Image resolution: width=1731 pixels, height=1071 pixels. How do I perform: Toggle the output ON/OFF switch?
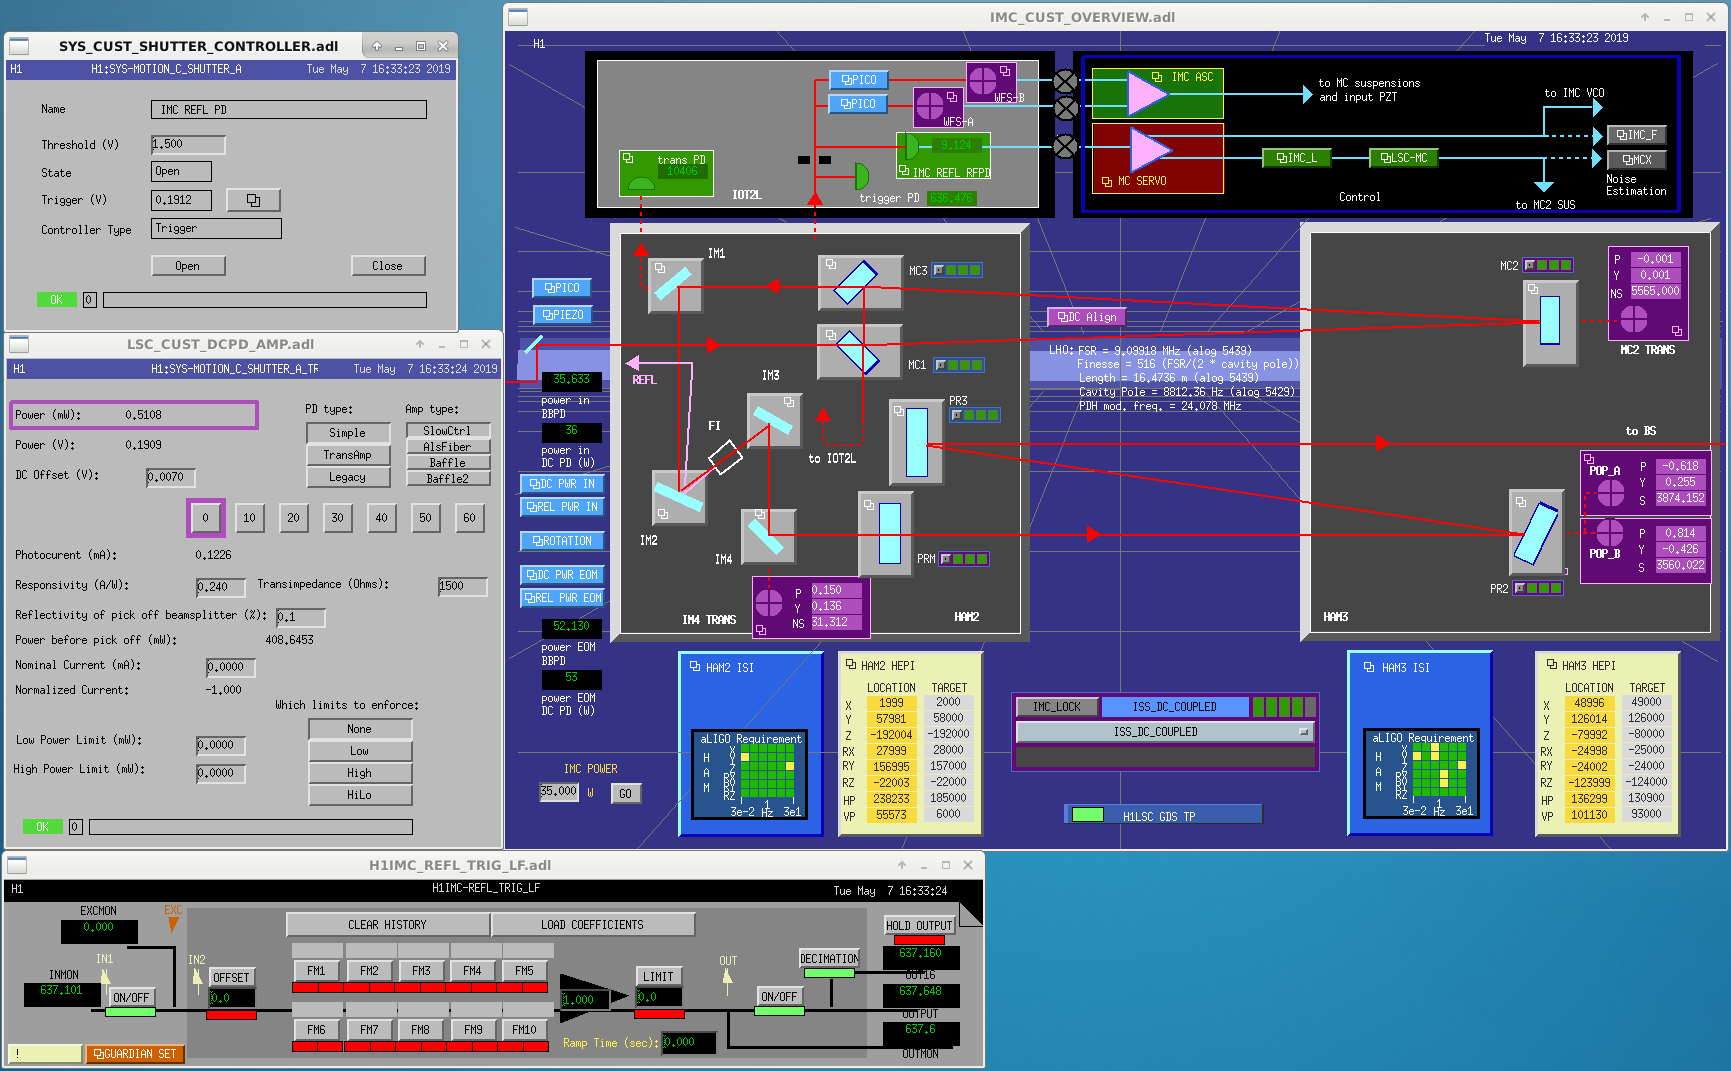779,996
